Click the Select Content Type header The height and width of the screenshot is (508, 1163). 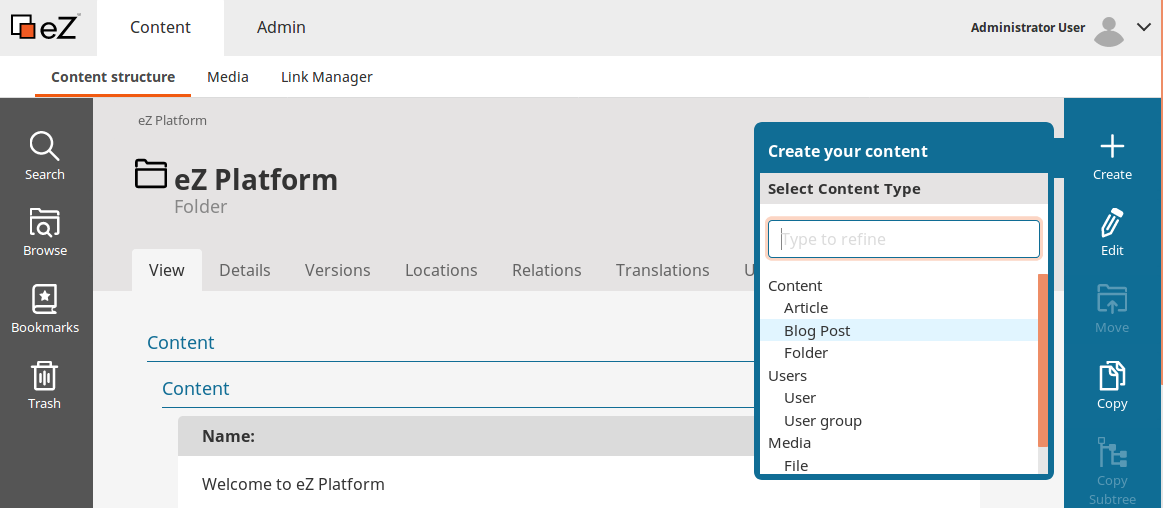(903, 189)
